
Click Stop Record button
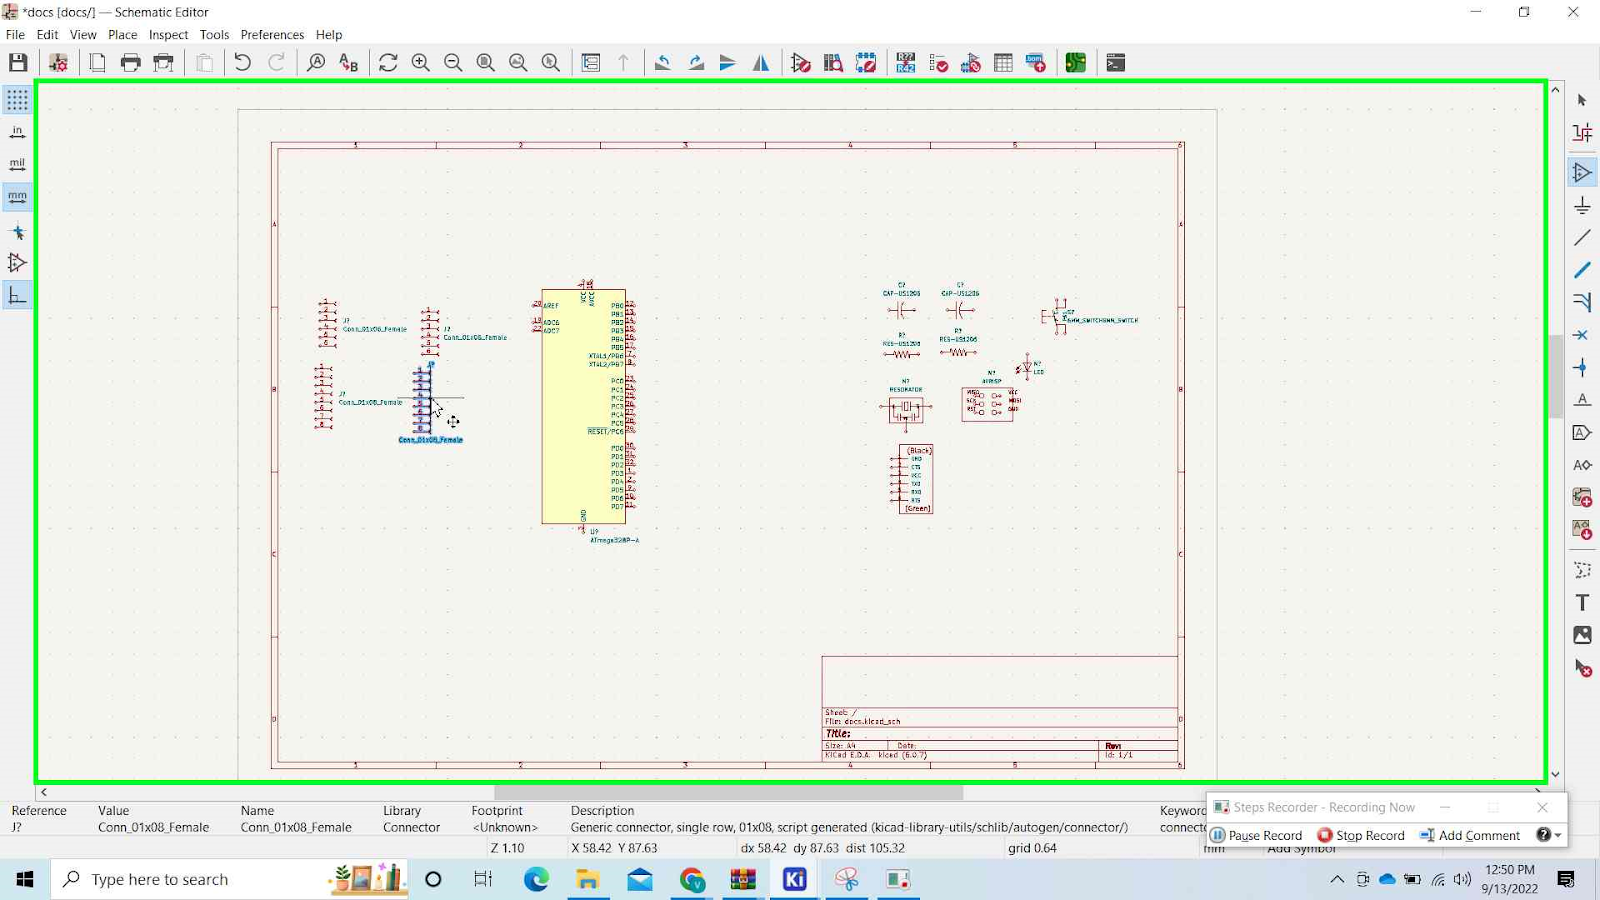point(1361,836)
